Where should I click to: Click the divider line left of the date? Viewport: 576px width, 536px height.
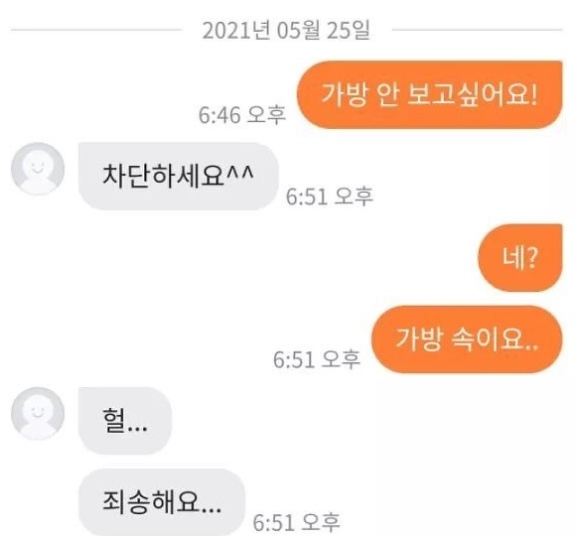point(96,30)
